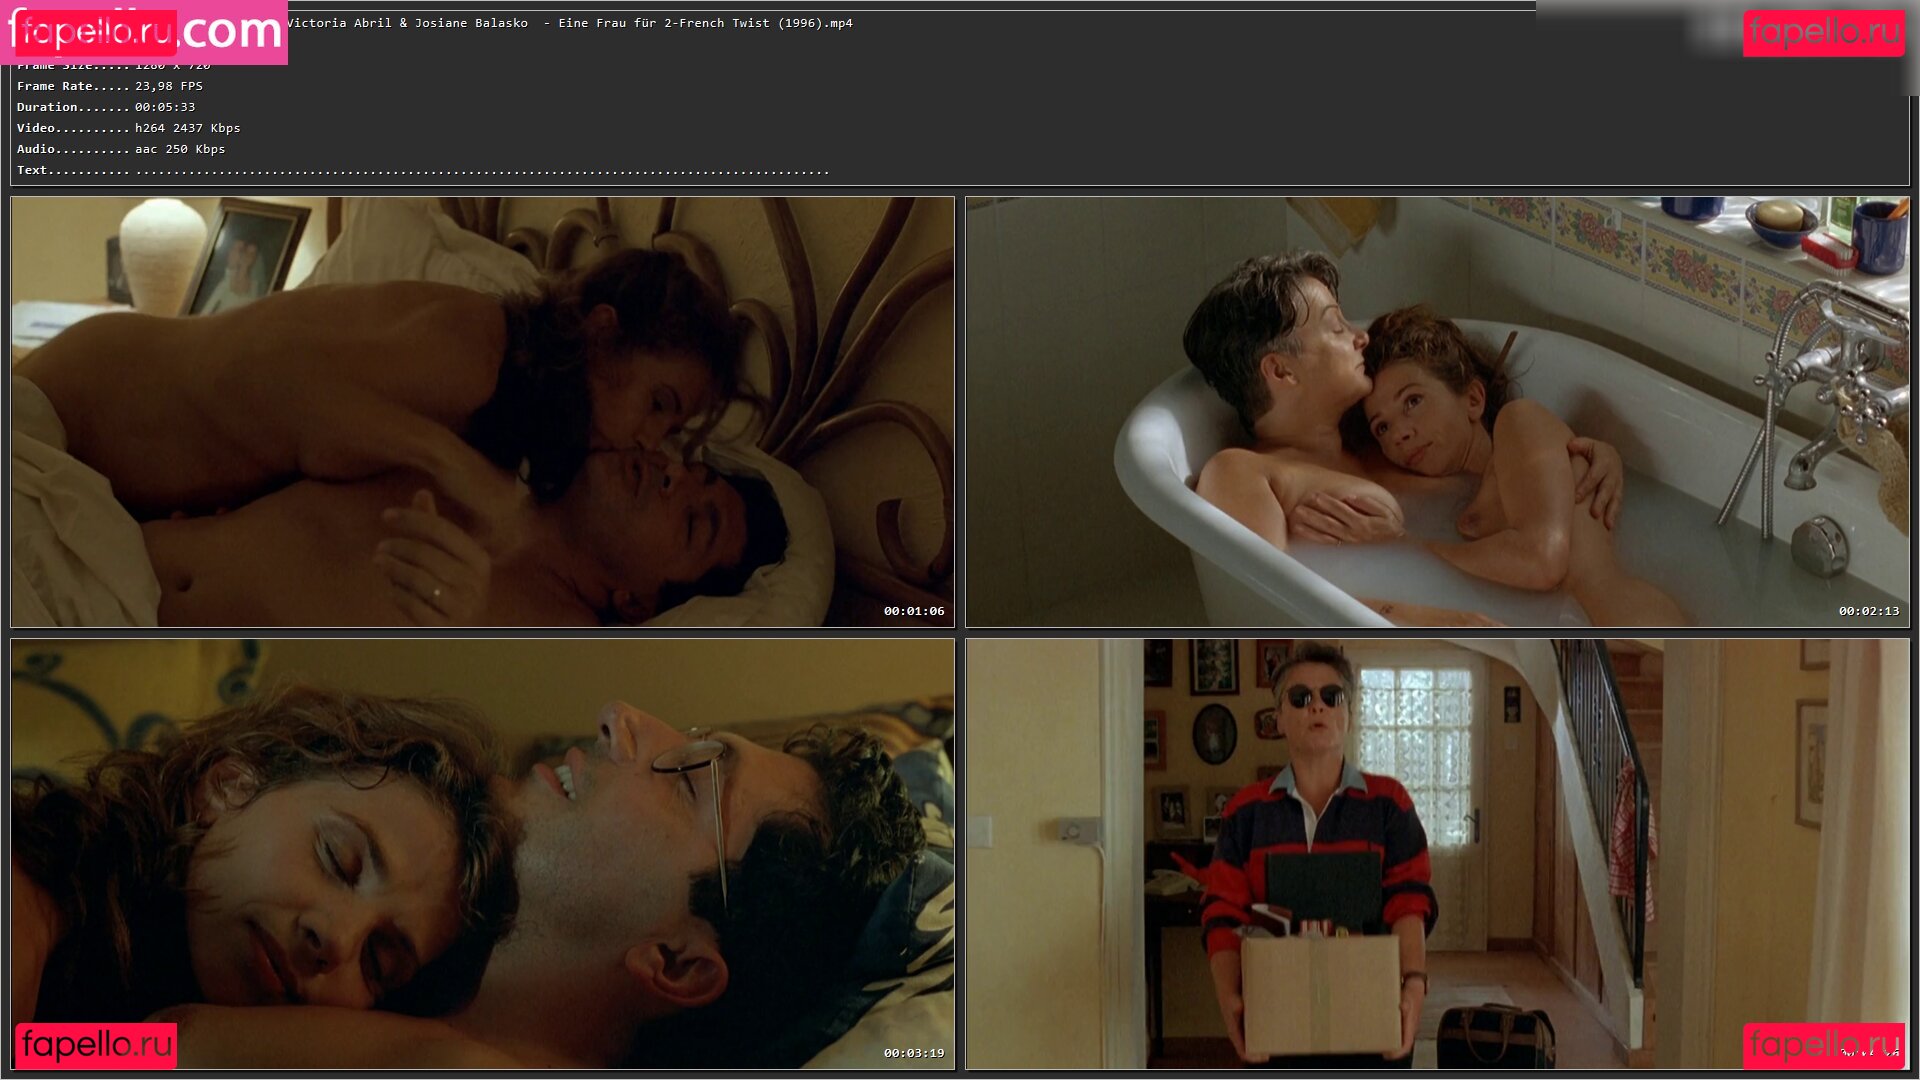The image size is (1920, 1080).
Task: Select the Duration 00:05:33 line
Action: [106, 107]
